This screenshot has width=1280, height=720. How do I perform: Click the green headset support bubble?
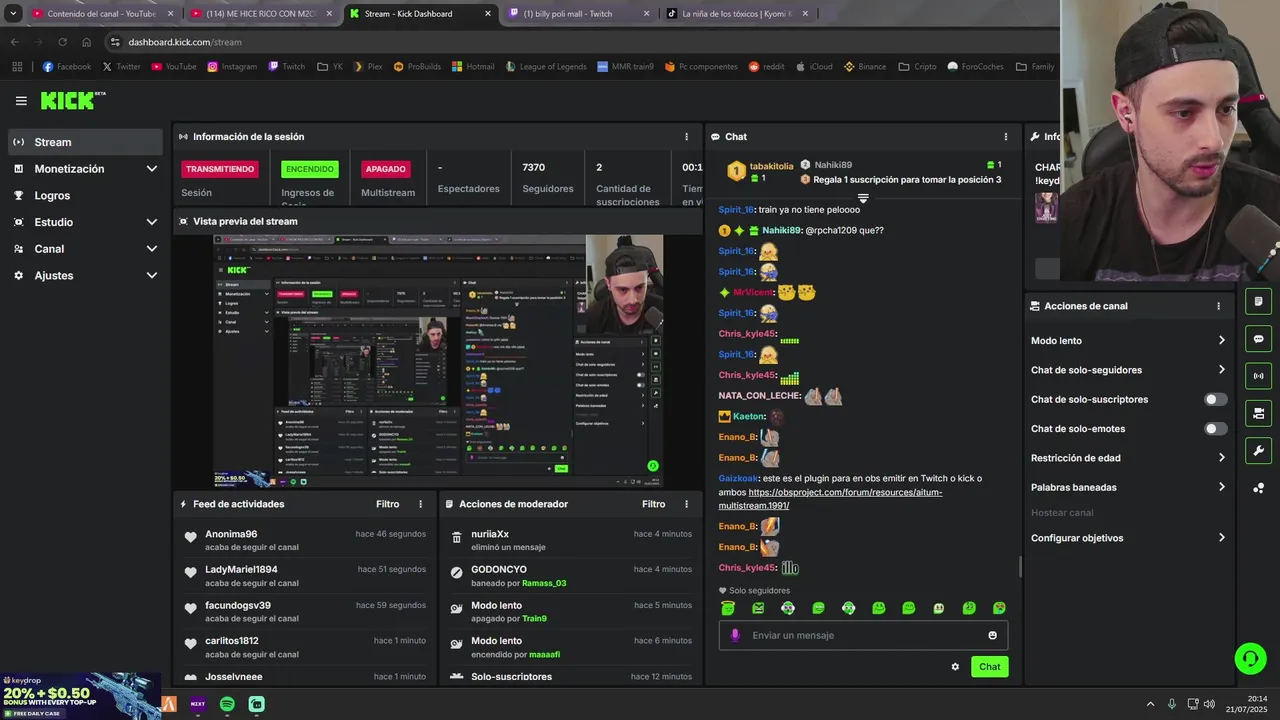(1250, 658)
